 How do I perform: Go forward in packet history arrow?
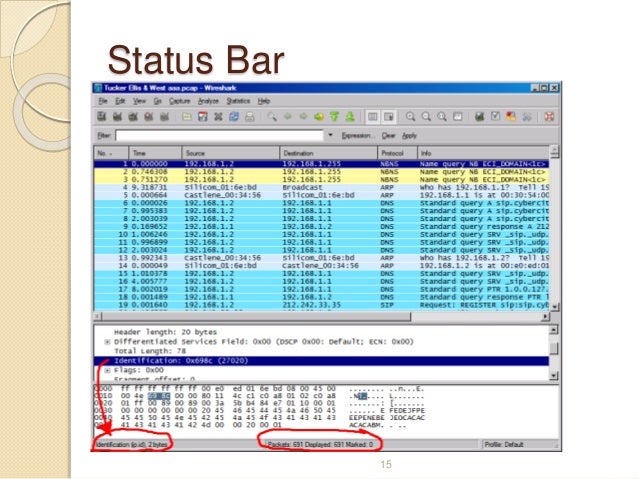pos(303,117)
